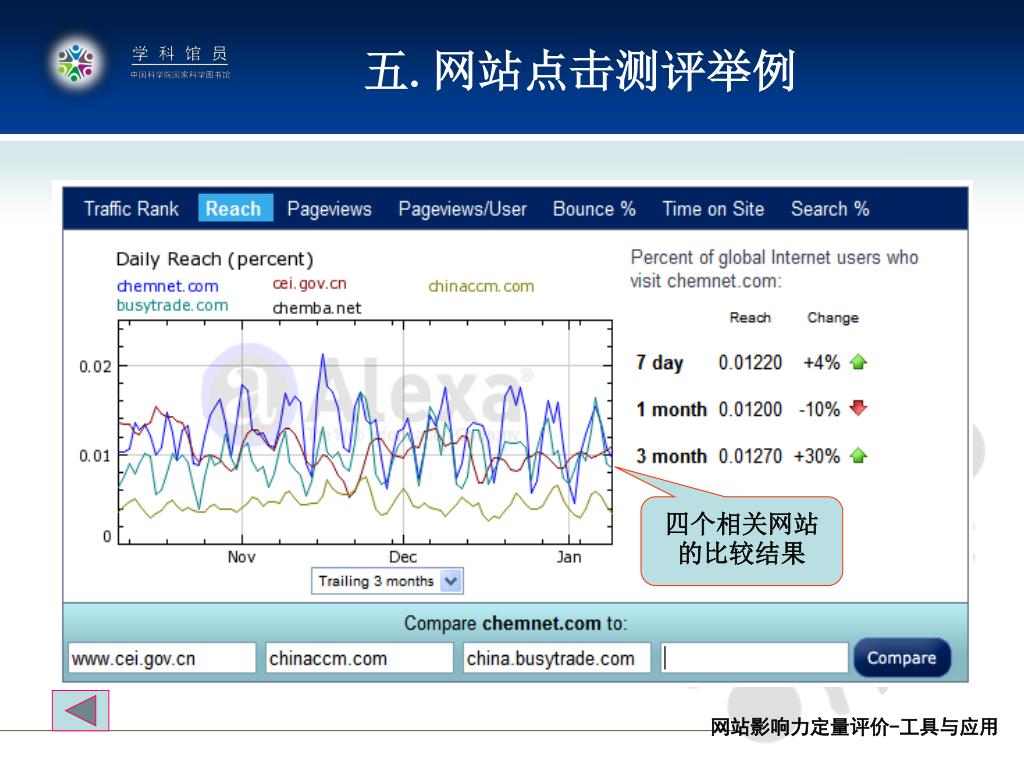The width and height of the screenshot is (1024, 768).
Task: Click the green up arrow beside 3 month
Action: (x=858, y=455)
